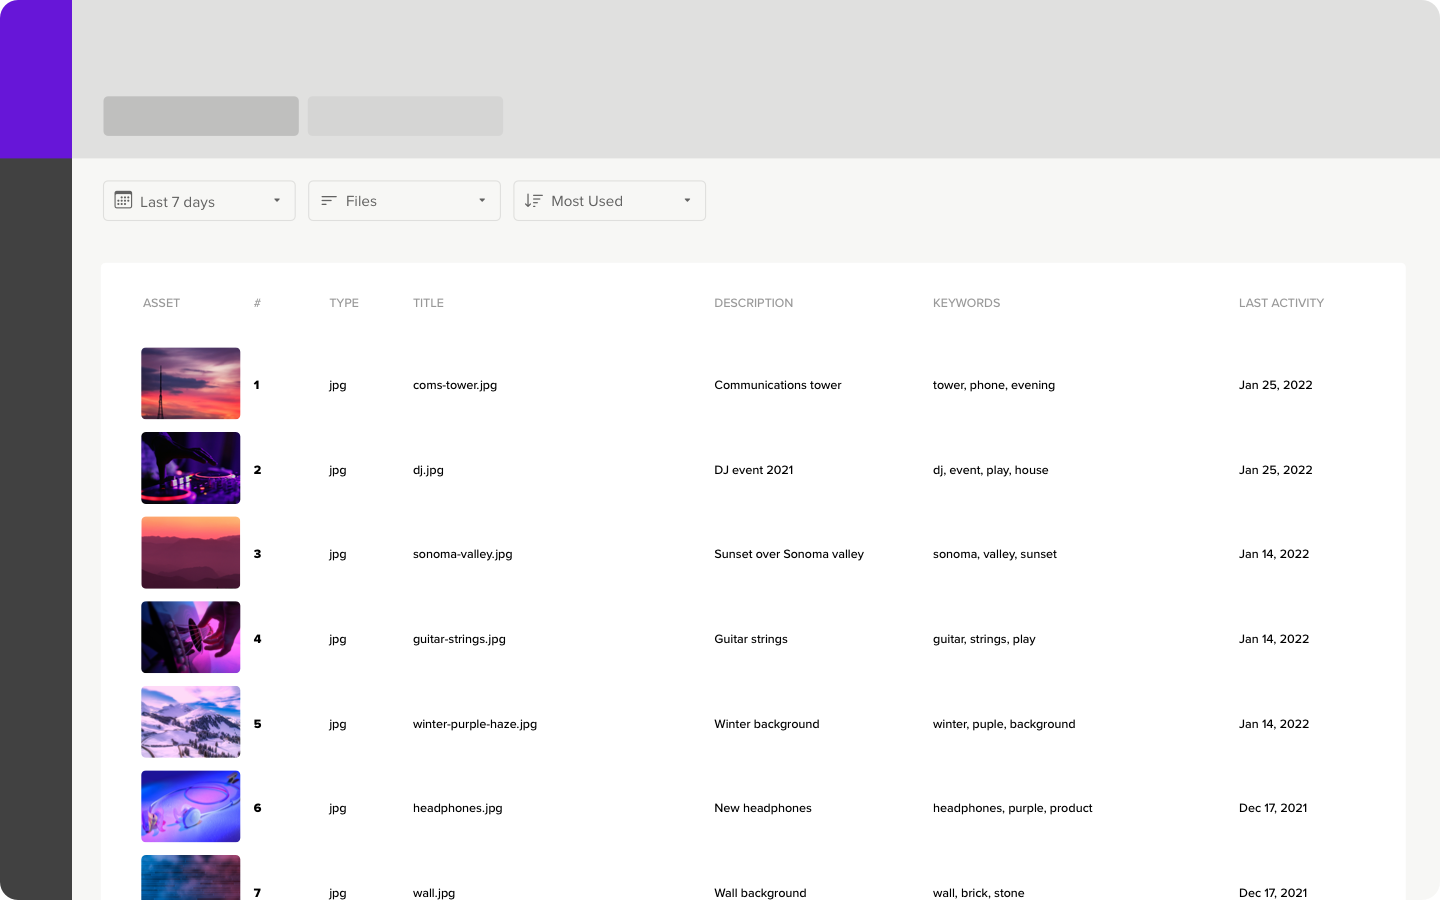This screenshot has height=900, width=1440.
Task: Select the first gray placeholder tab
Action: point(201,116)
